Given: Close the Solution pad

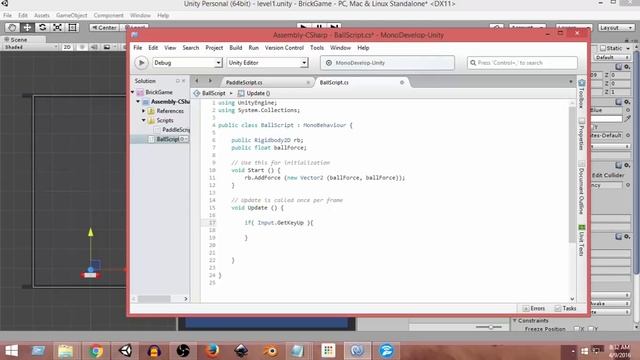Looking at the screenshot, I should point(184,81).
